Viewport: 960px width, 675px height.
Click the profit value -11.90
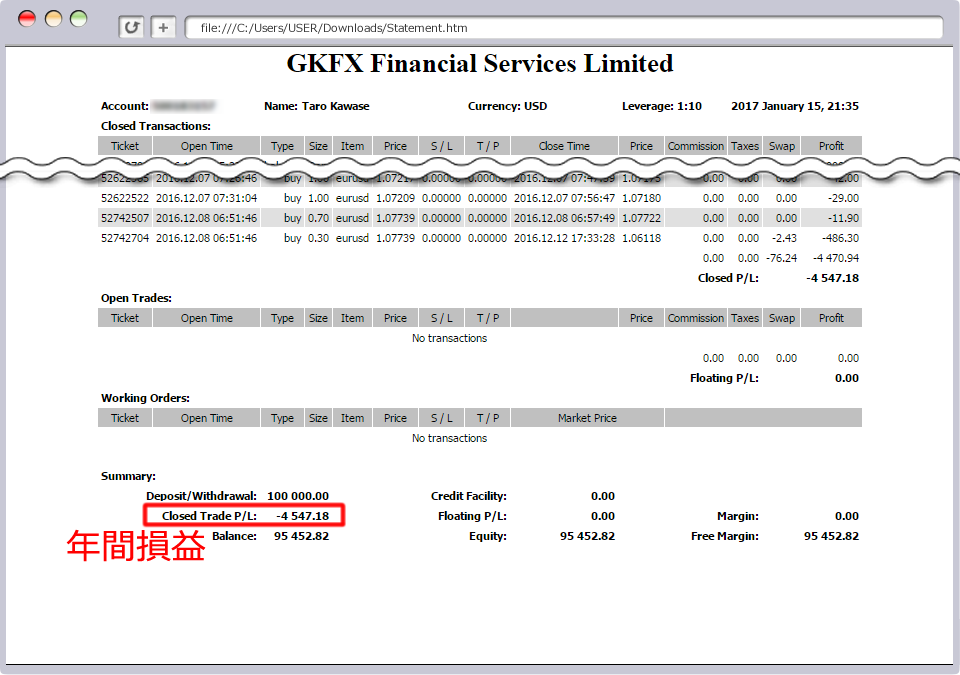tap(843, 218)
